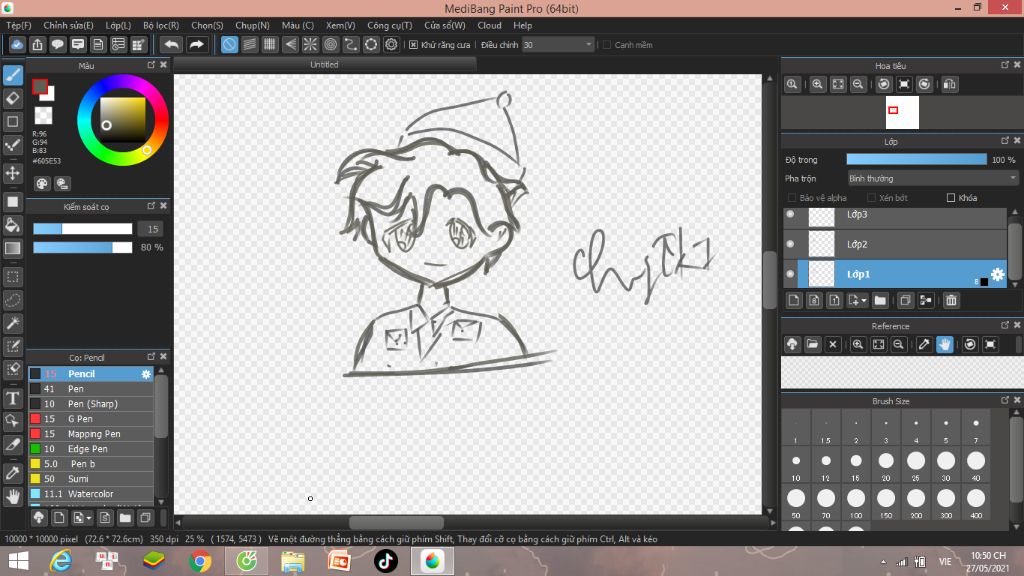This screenshot has width=1024, height=576.
Task: Turn snap off in the toolbar
Action: (229, 44)
